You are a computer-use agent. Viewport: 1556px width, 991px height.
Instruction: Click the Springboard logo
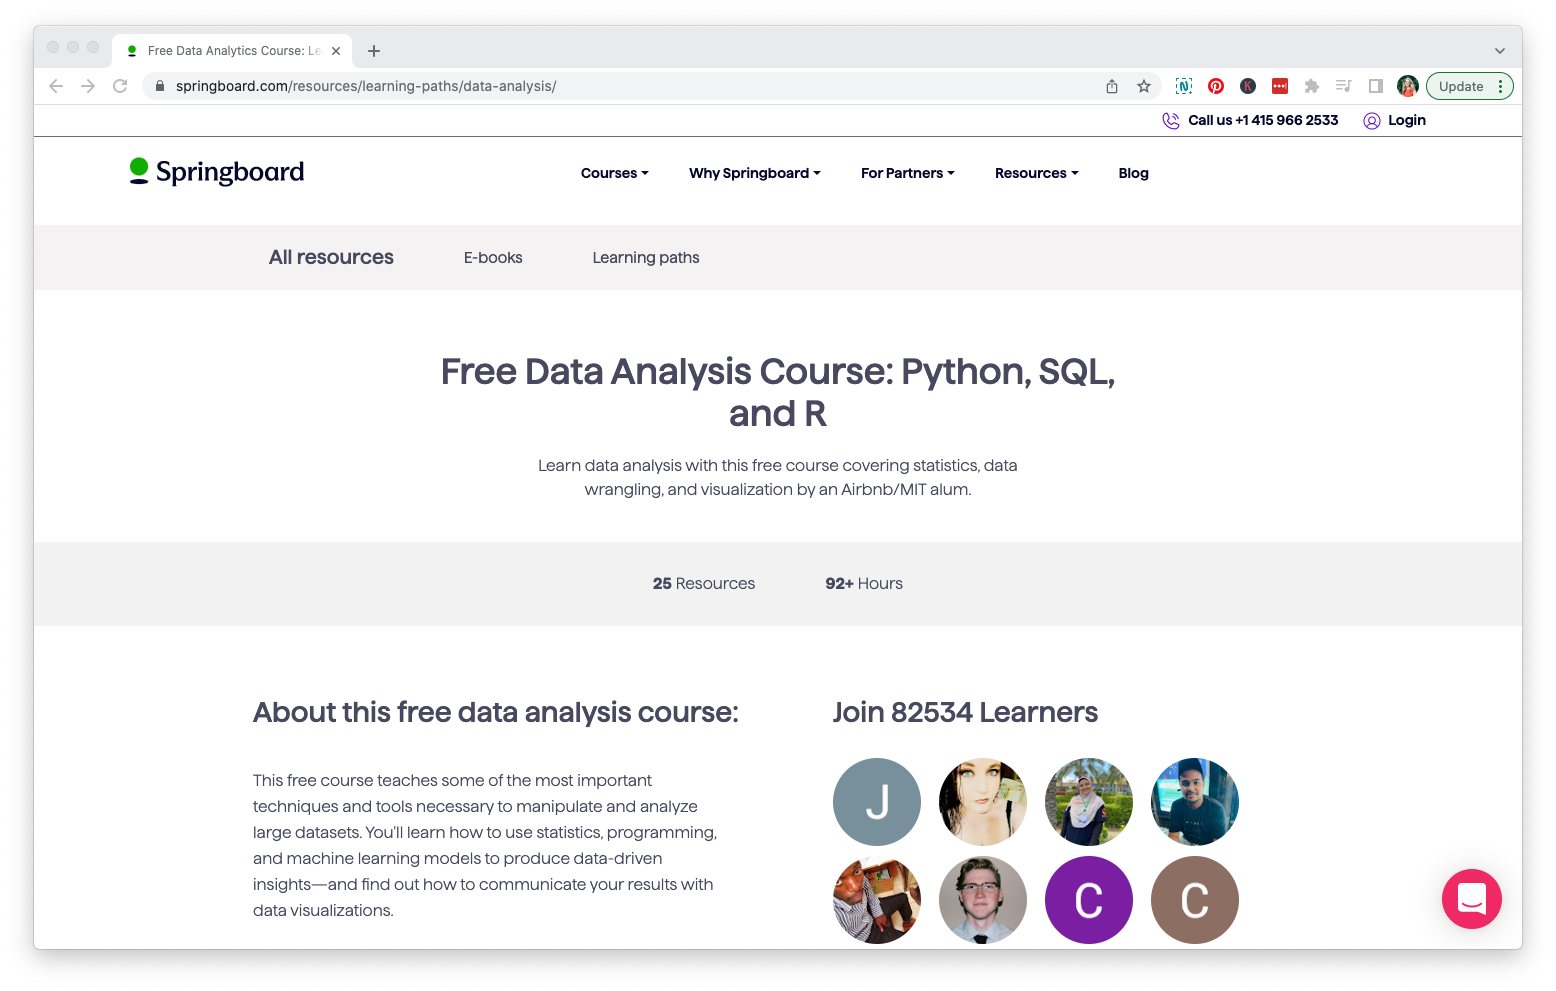217,172
